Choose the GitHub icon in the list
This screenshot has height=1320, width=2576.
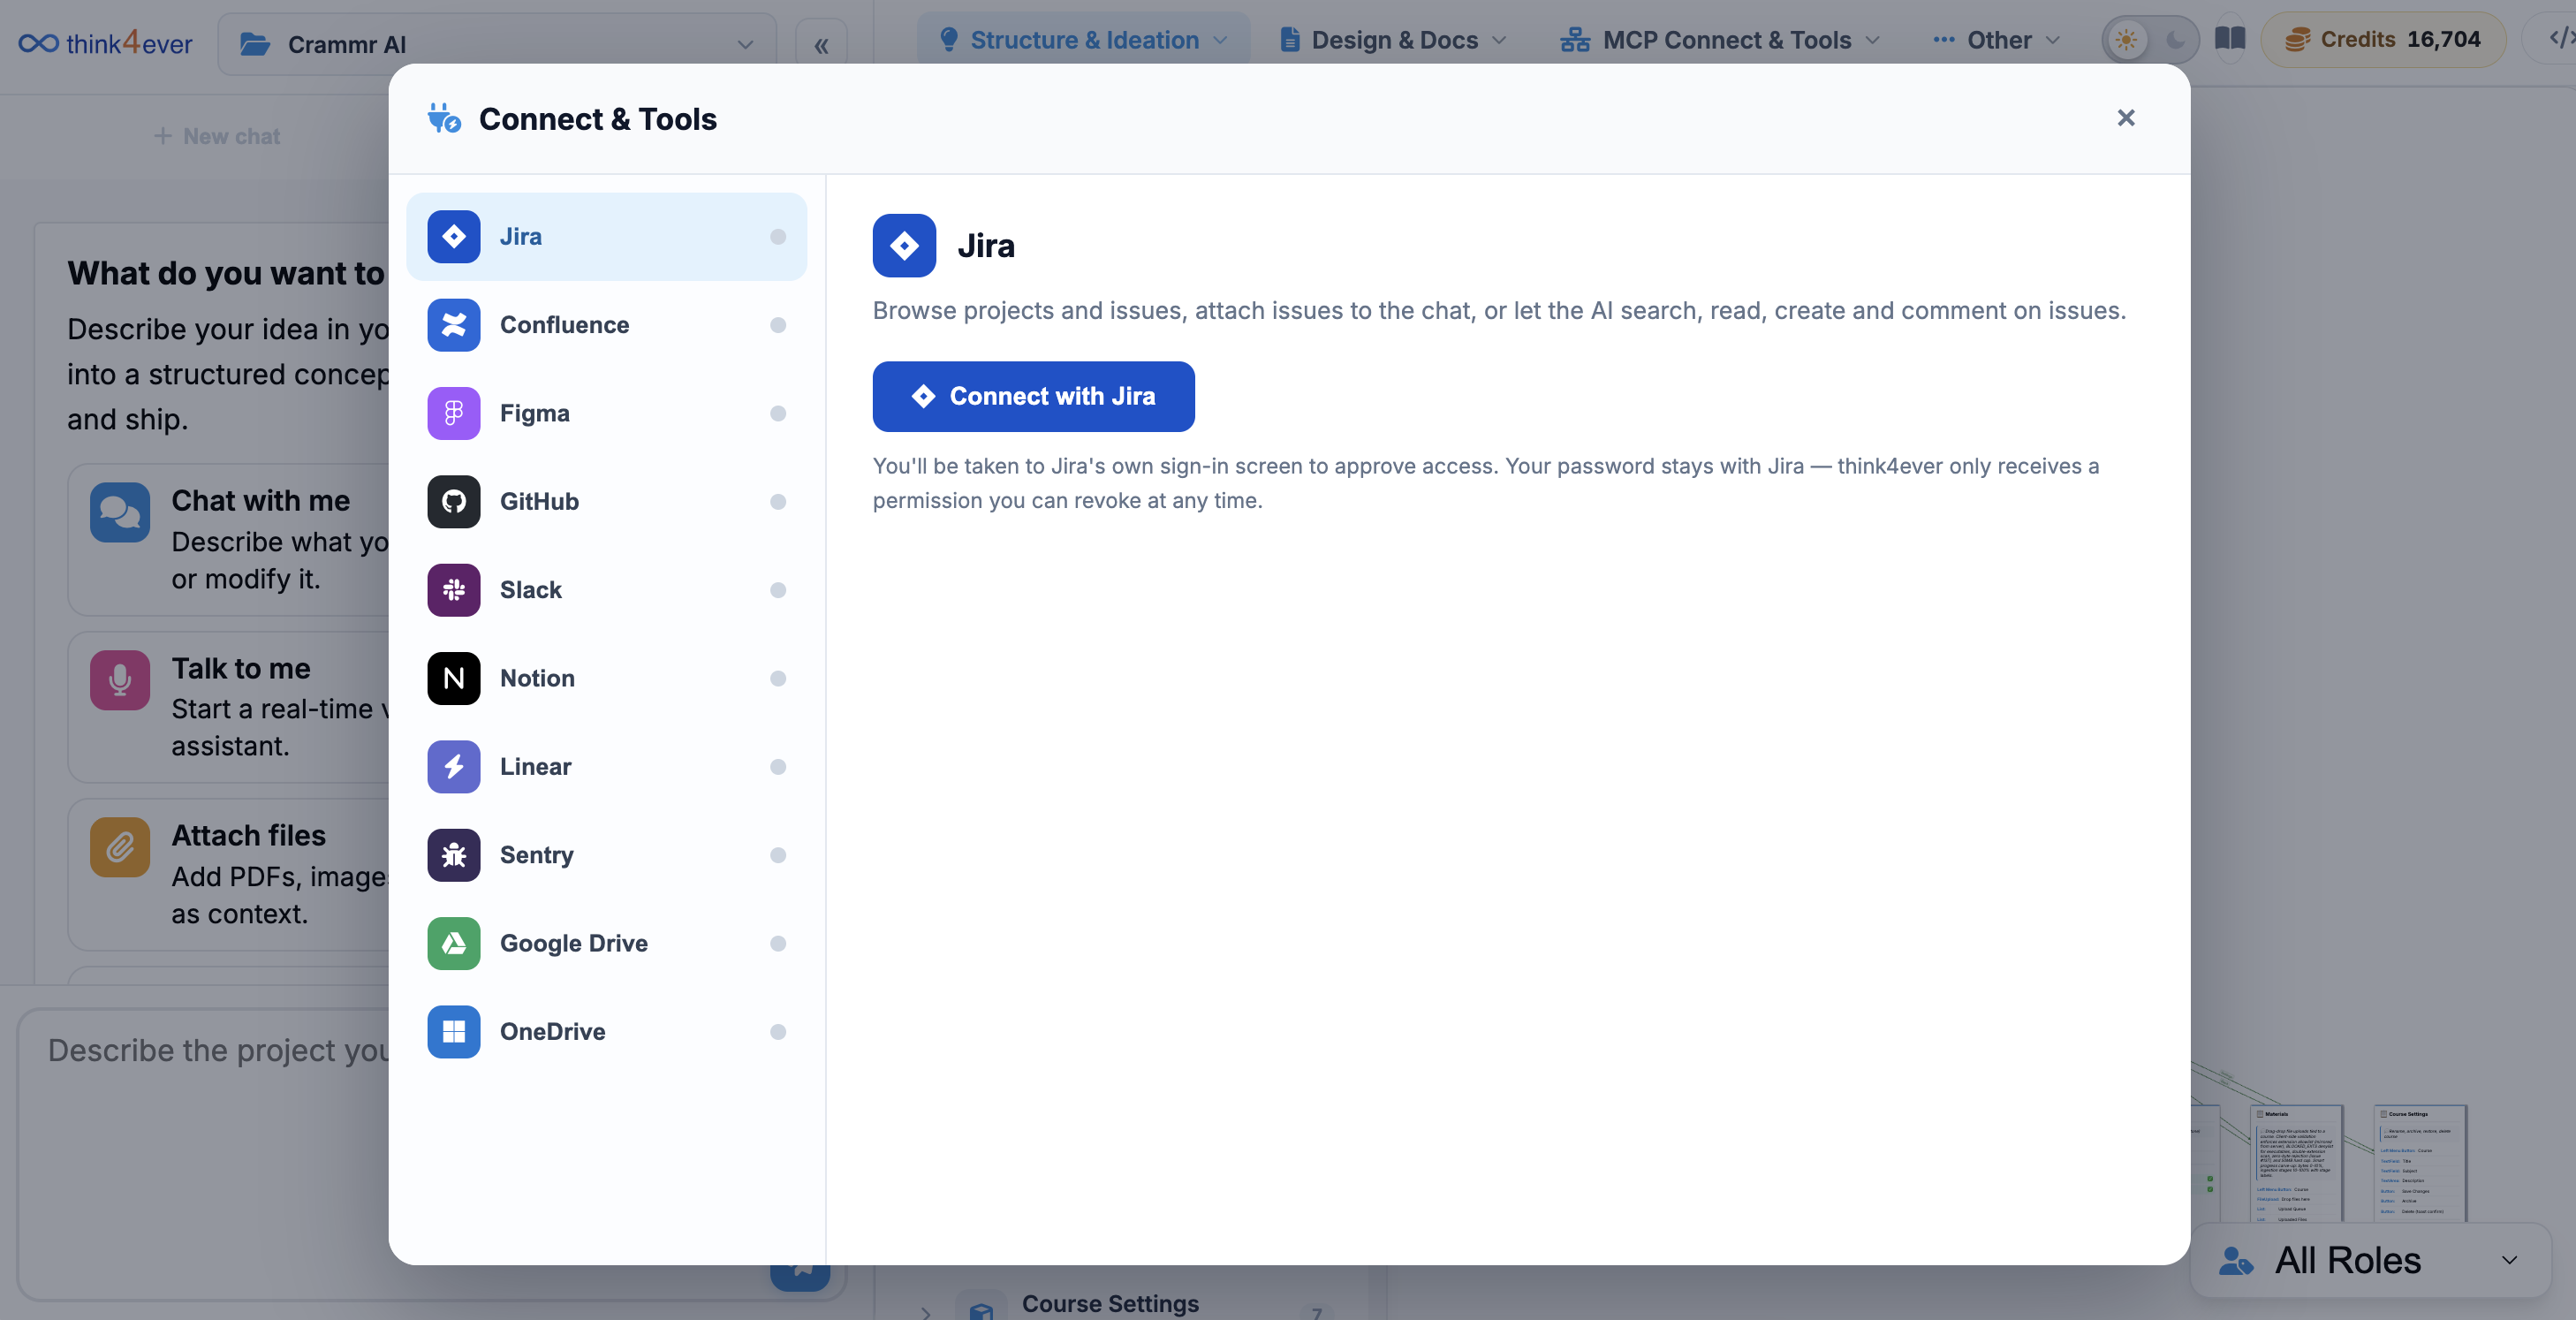(x=453, y=501)
